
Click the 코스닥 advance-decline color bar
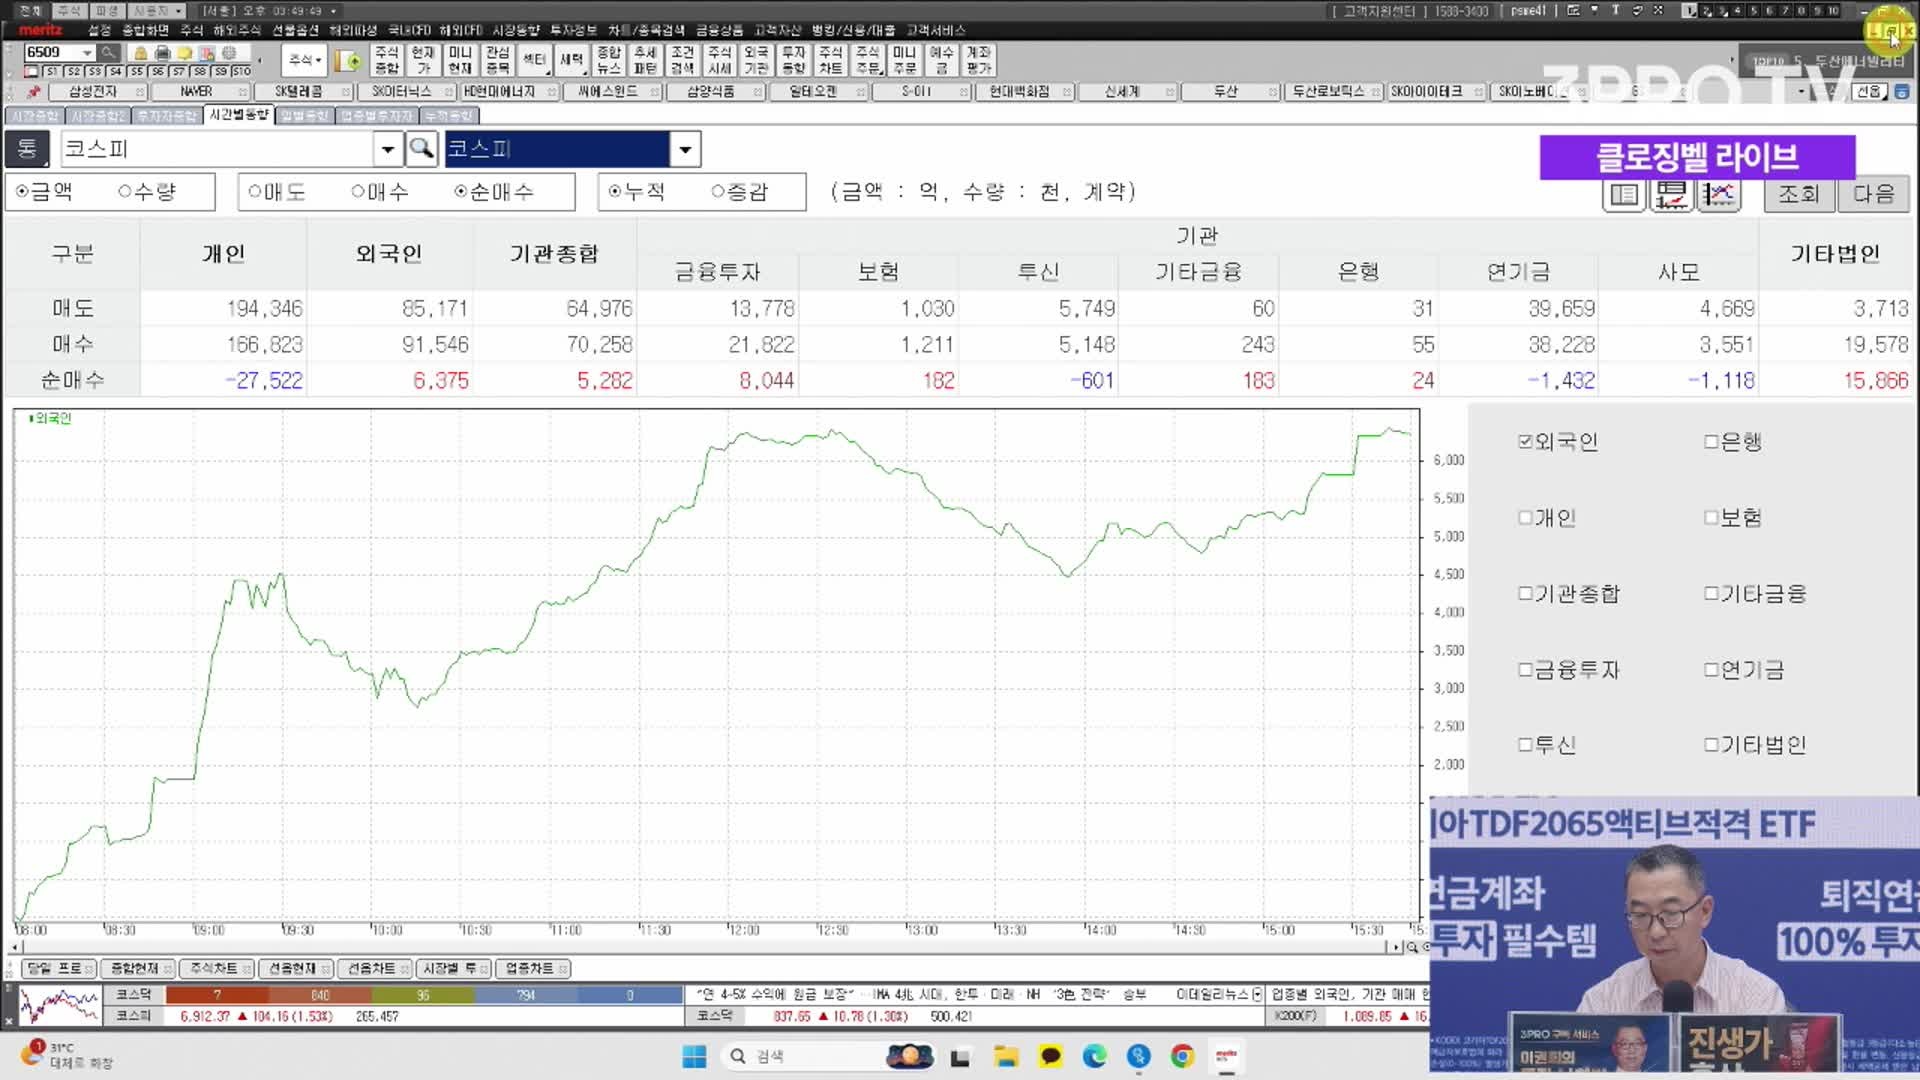click(x=423, y=995)
